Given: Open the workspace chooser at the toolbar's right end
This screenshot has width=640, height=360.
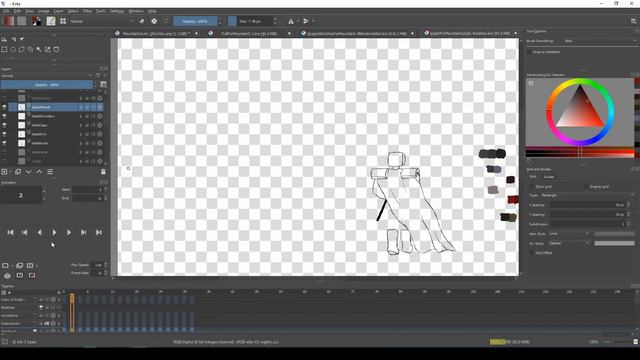Looking at the screenshot, I should point(633,21).
